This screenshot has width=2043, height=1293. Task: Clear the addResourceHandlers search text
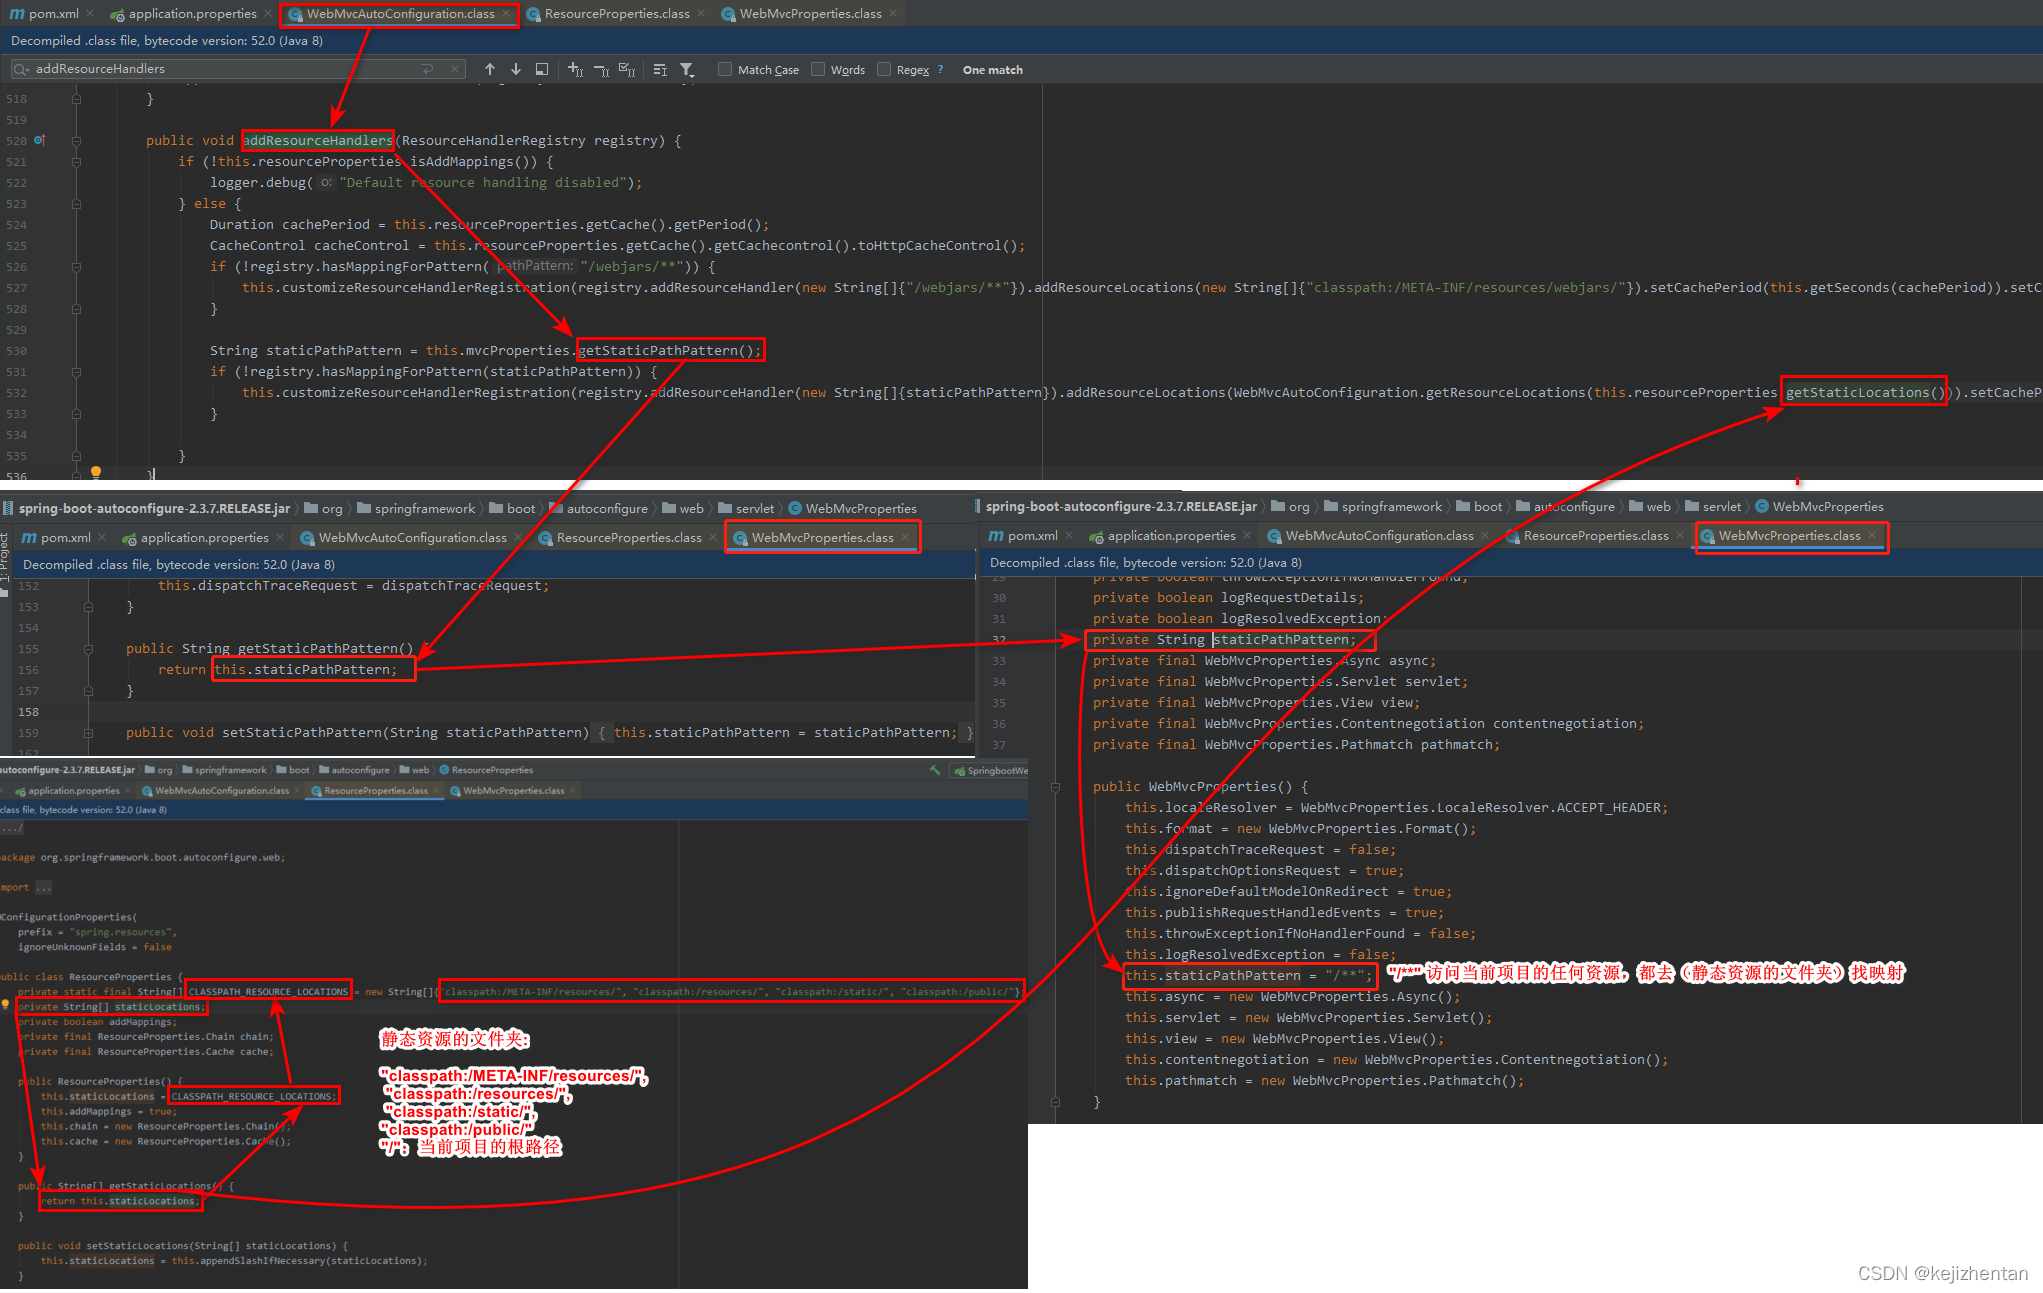[455, 69]
